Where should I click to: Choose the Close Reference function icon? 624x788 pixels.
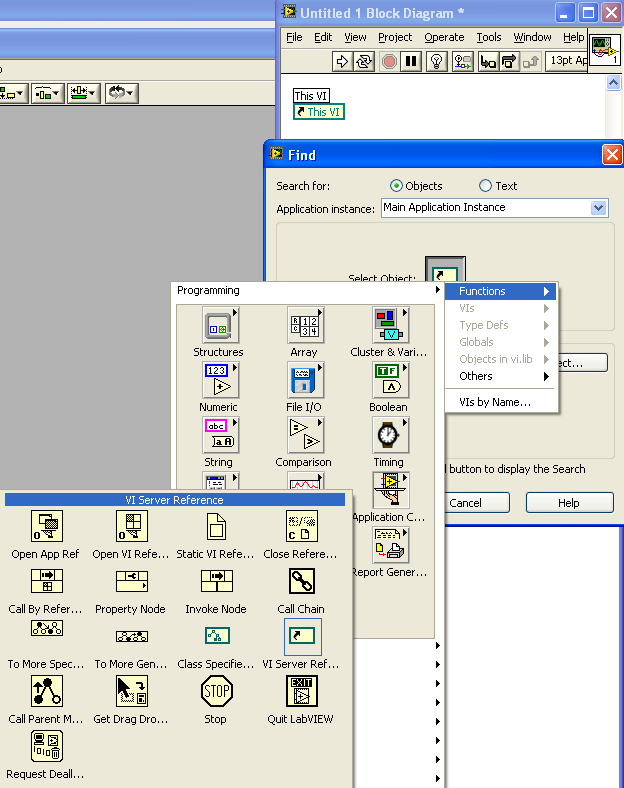[x=301, y=526]
